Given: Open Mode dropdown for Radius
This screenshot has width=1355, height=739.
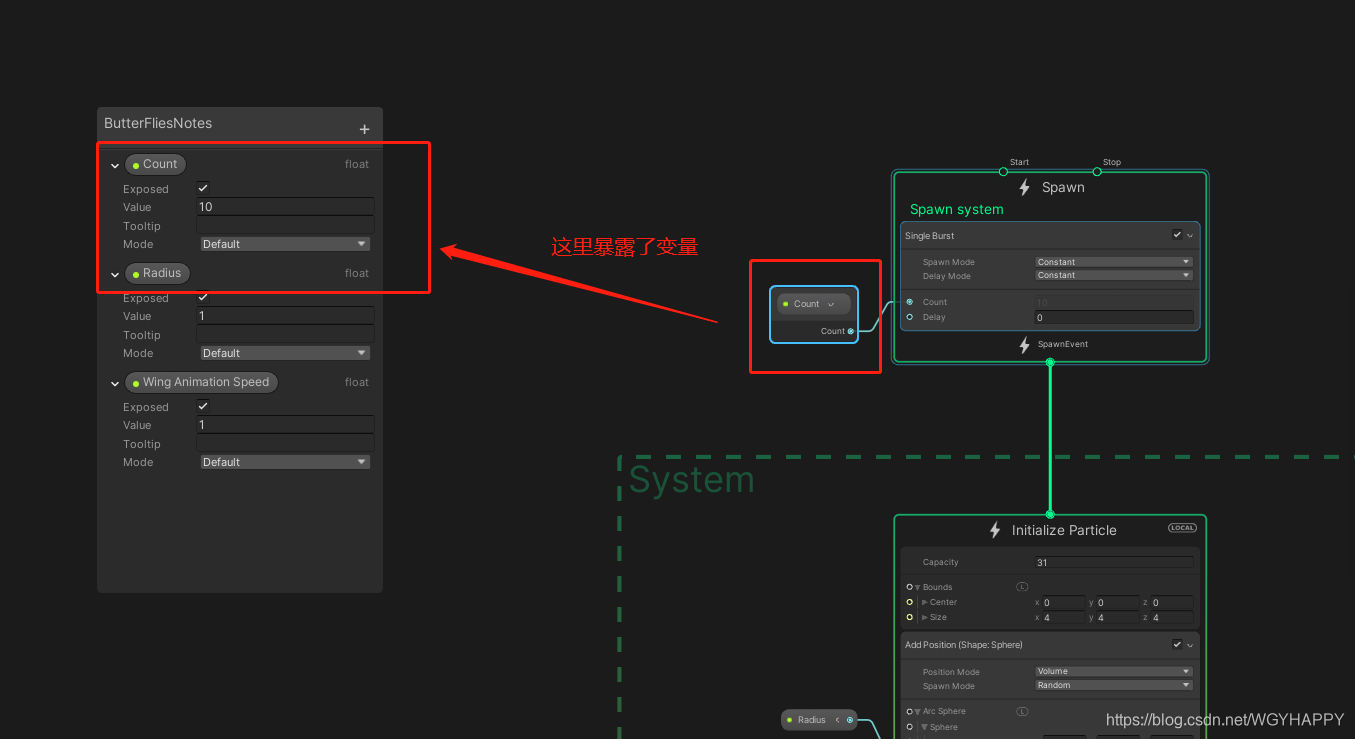Looking at the screenshot, I should pyautogui.click(x=285, y=353).
